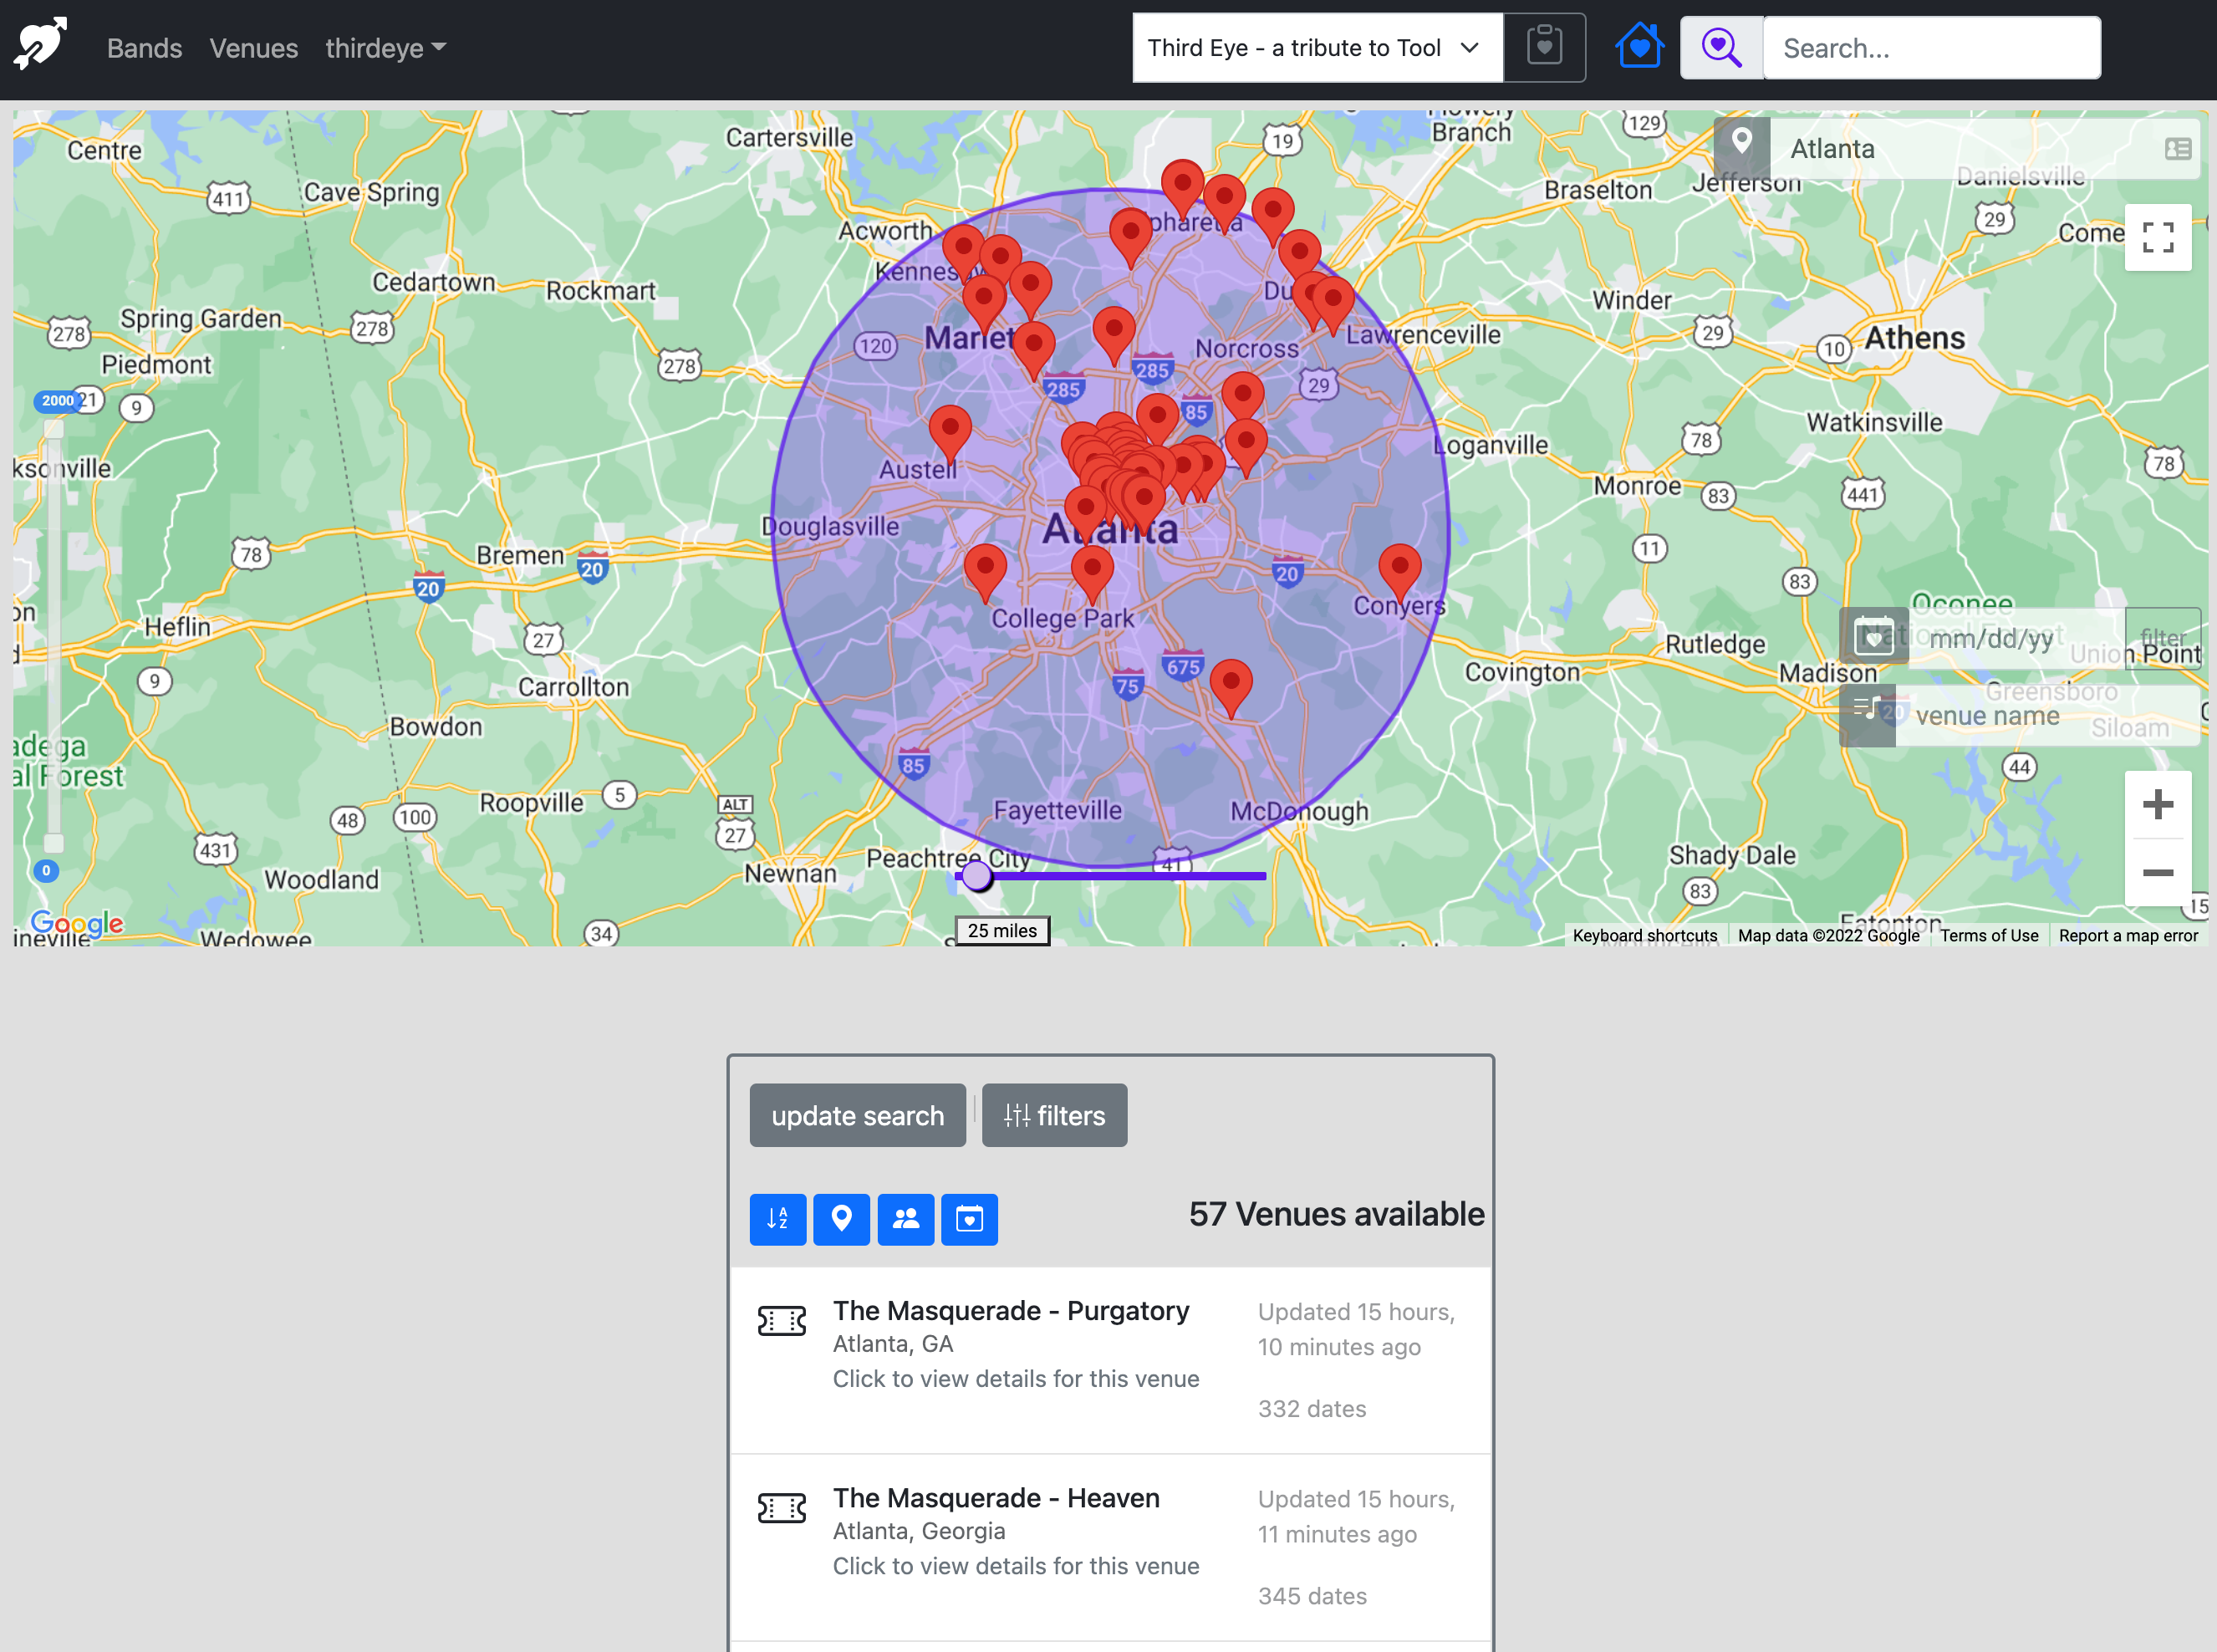
Task: Open Keyboard shortcuts link
Action: (1644, 935)
